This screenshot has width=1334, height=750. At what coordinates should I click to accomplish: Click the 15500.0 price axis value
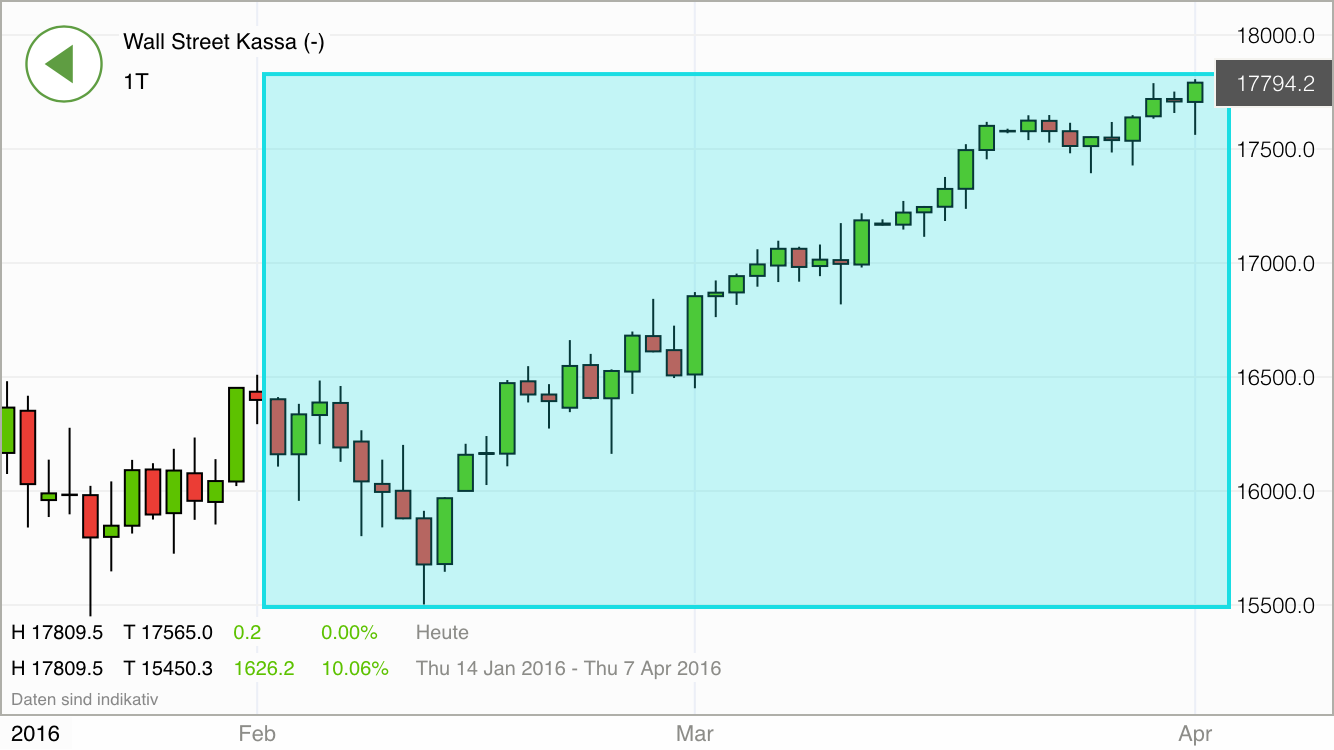pyautogui.click(x=1276, y=606)
